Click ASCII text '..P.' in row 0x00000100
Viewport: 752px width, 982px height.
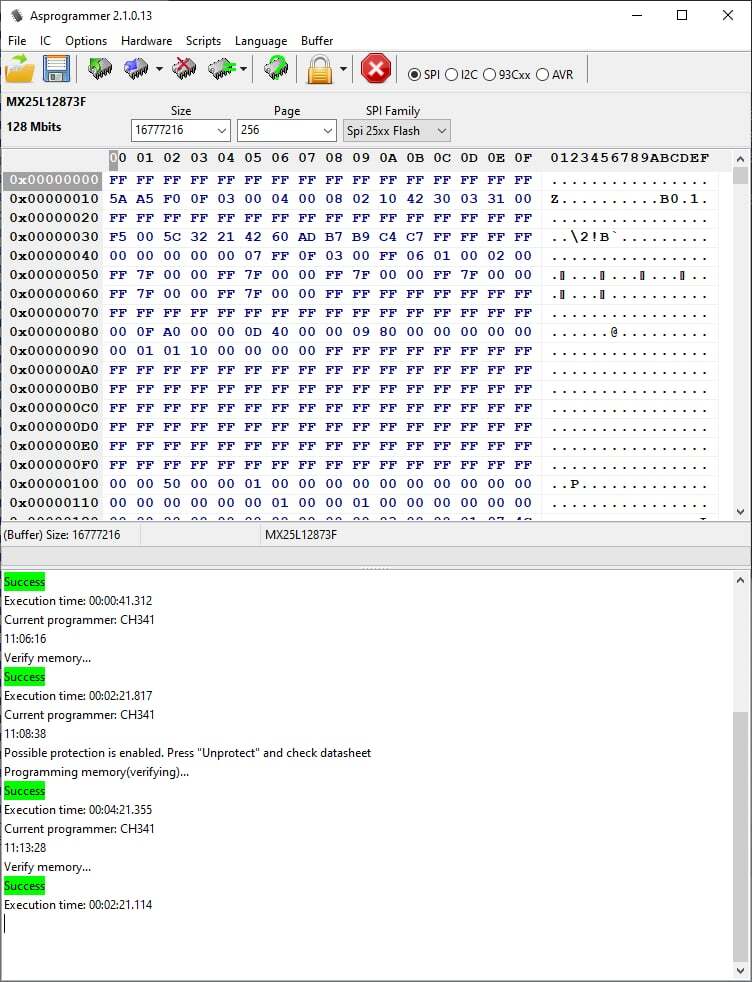click(572, 484)
